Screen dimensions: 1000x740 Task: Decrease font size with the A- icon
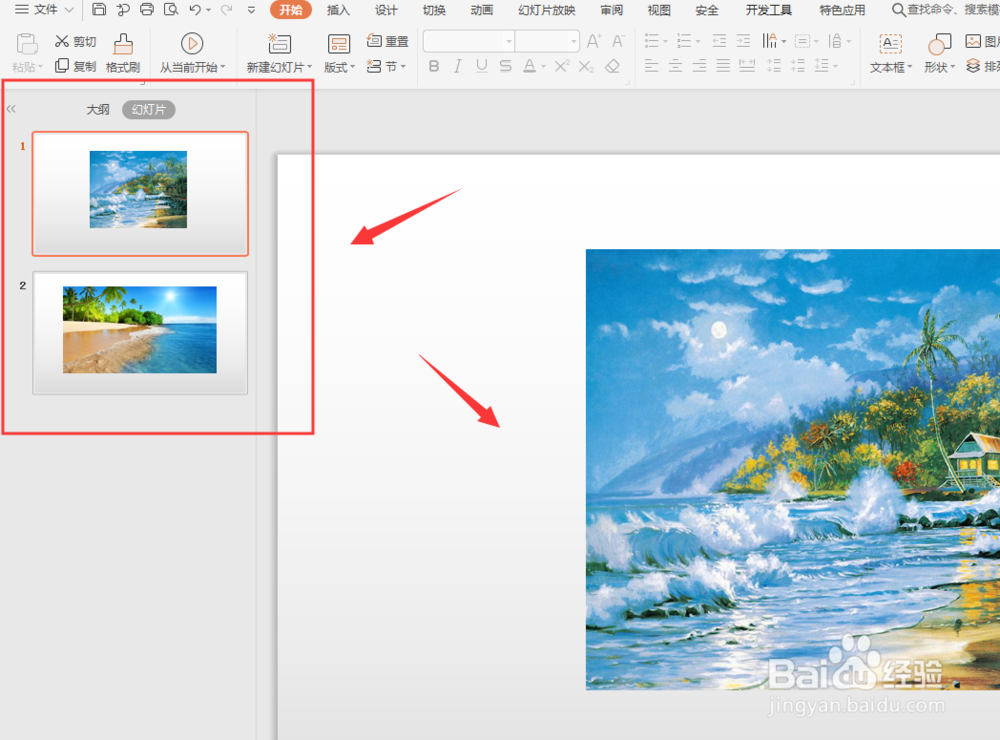pyautogui.click(x=618, y=41)
